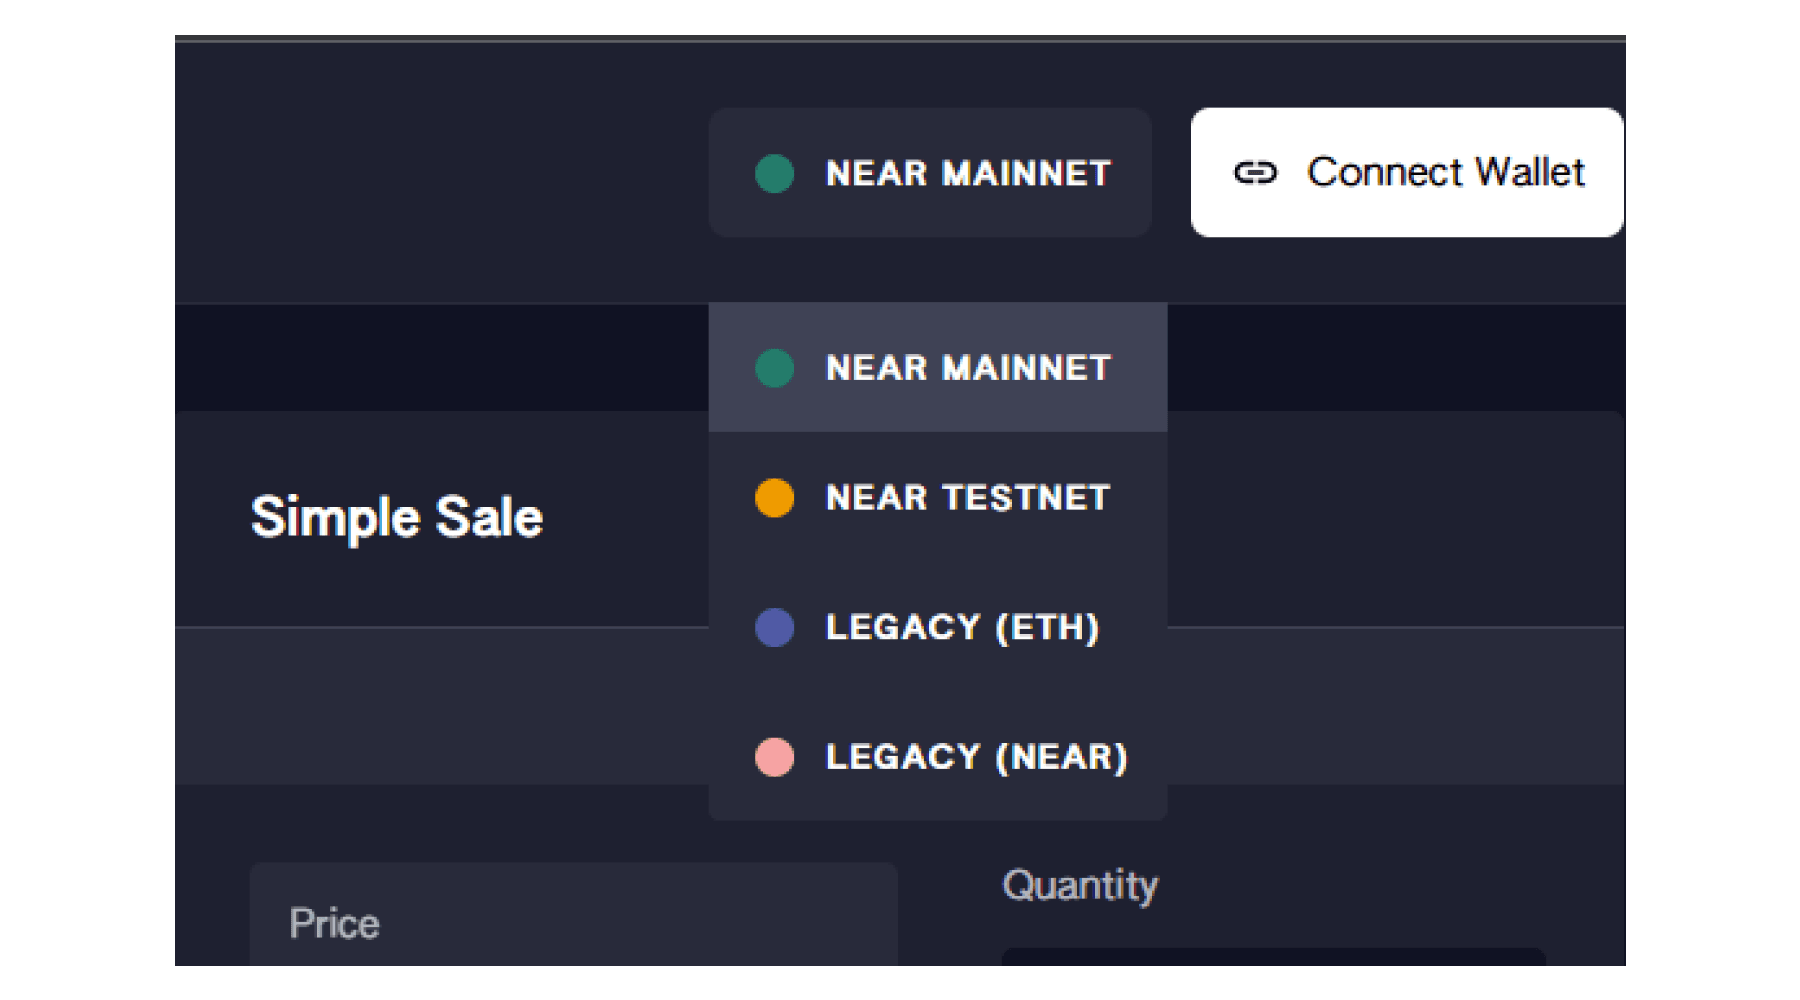Click NEAR MAINNET text in top selector
1800x1000 pixels.
(x=968, y=173)
